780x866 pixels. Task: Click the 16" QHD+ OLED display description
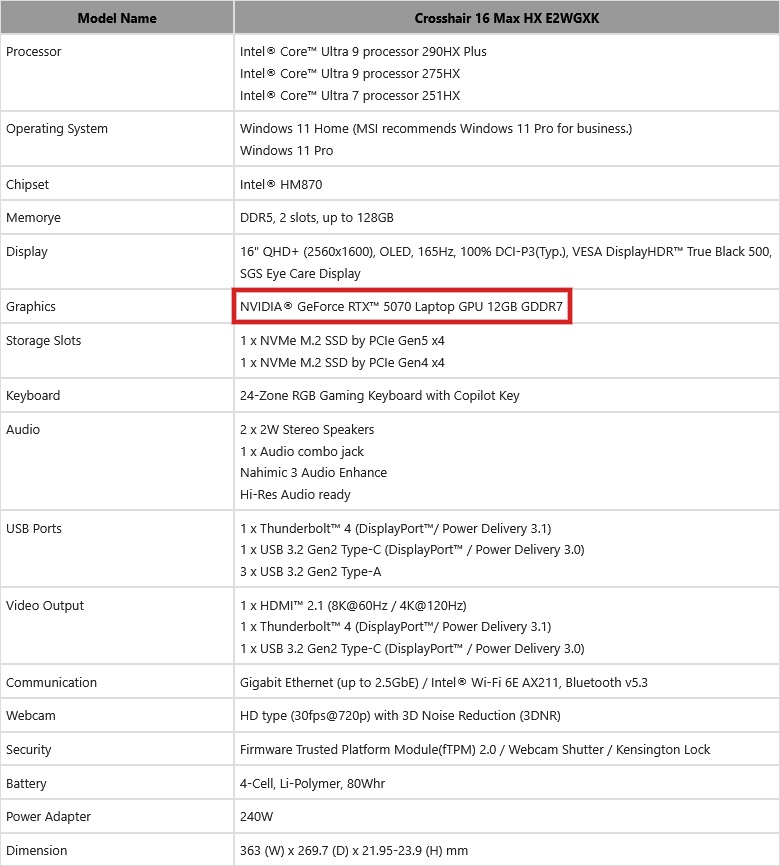point(505,251)
